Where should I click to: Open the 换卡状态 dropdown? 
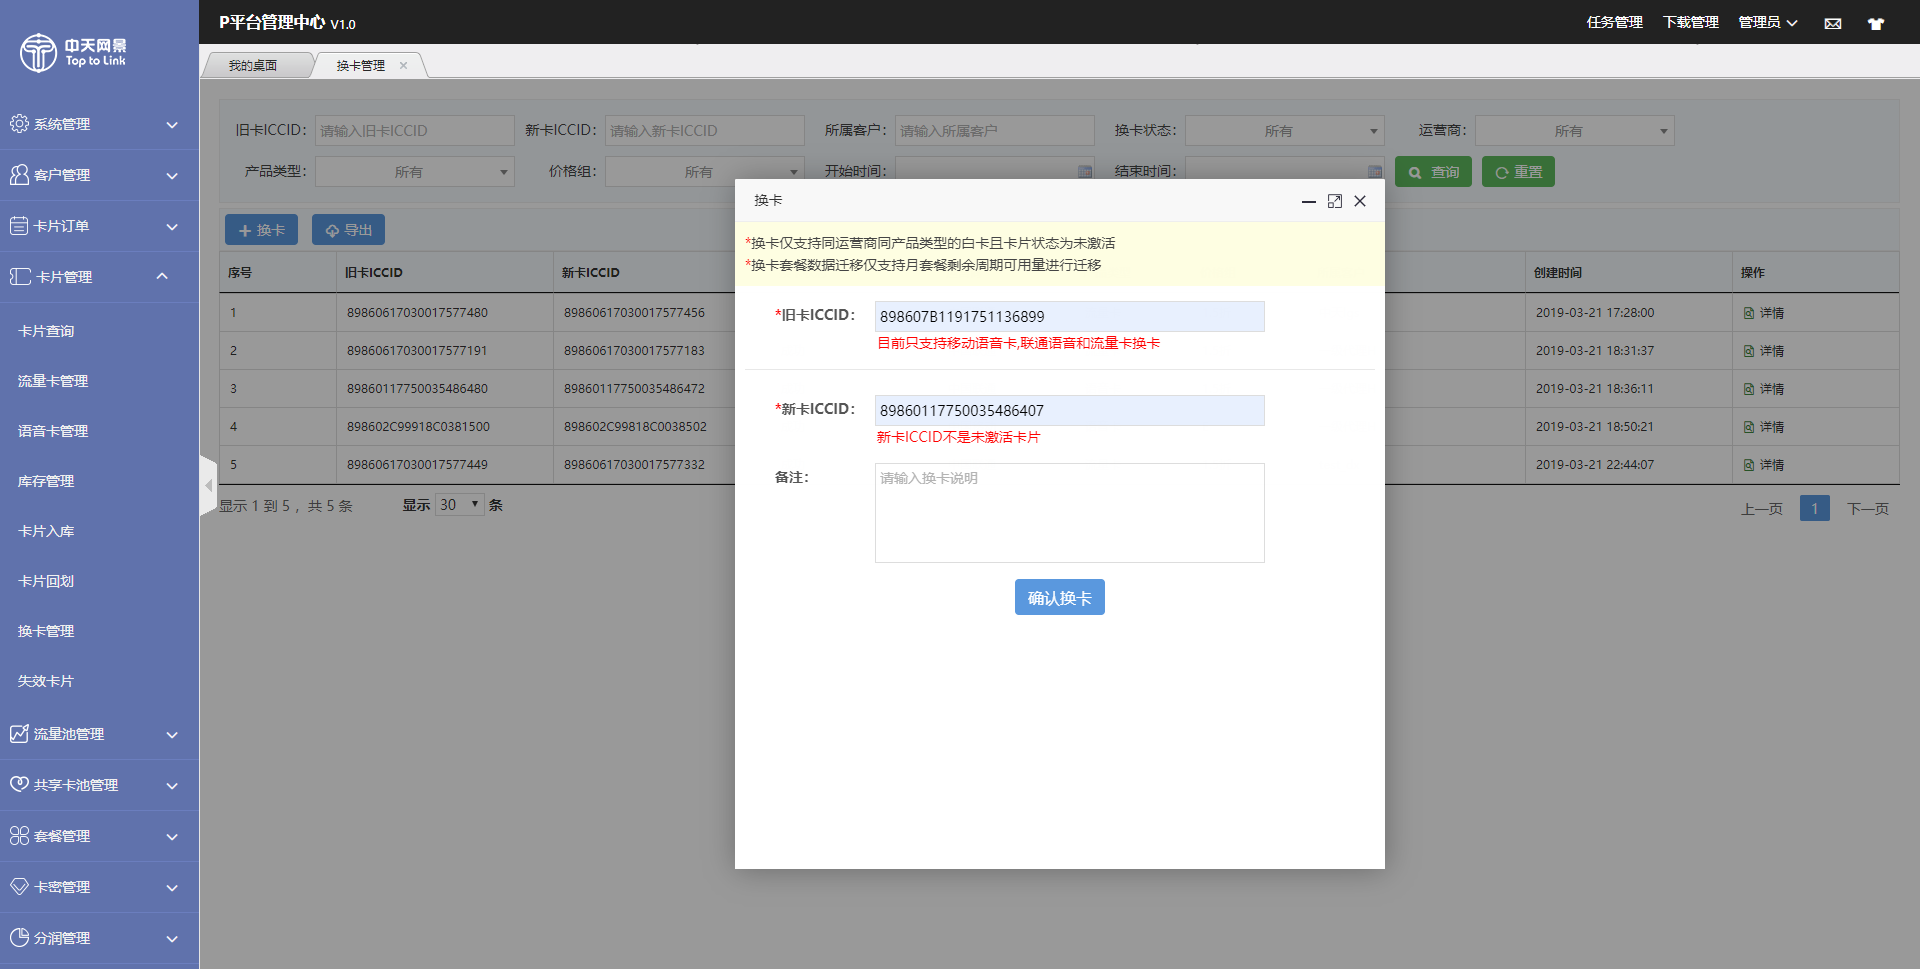[1285, 131]
